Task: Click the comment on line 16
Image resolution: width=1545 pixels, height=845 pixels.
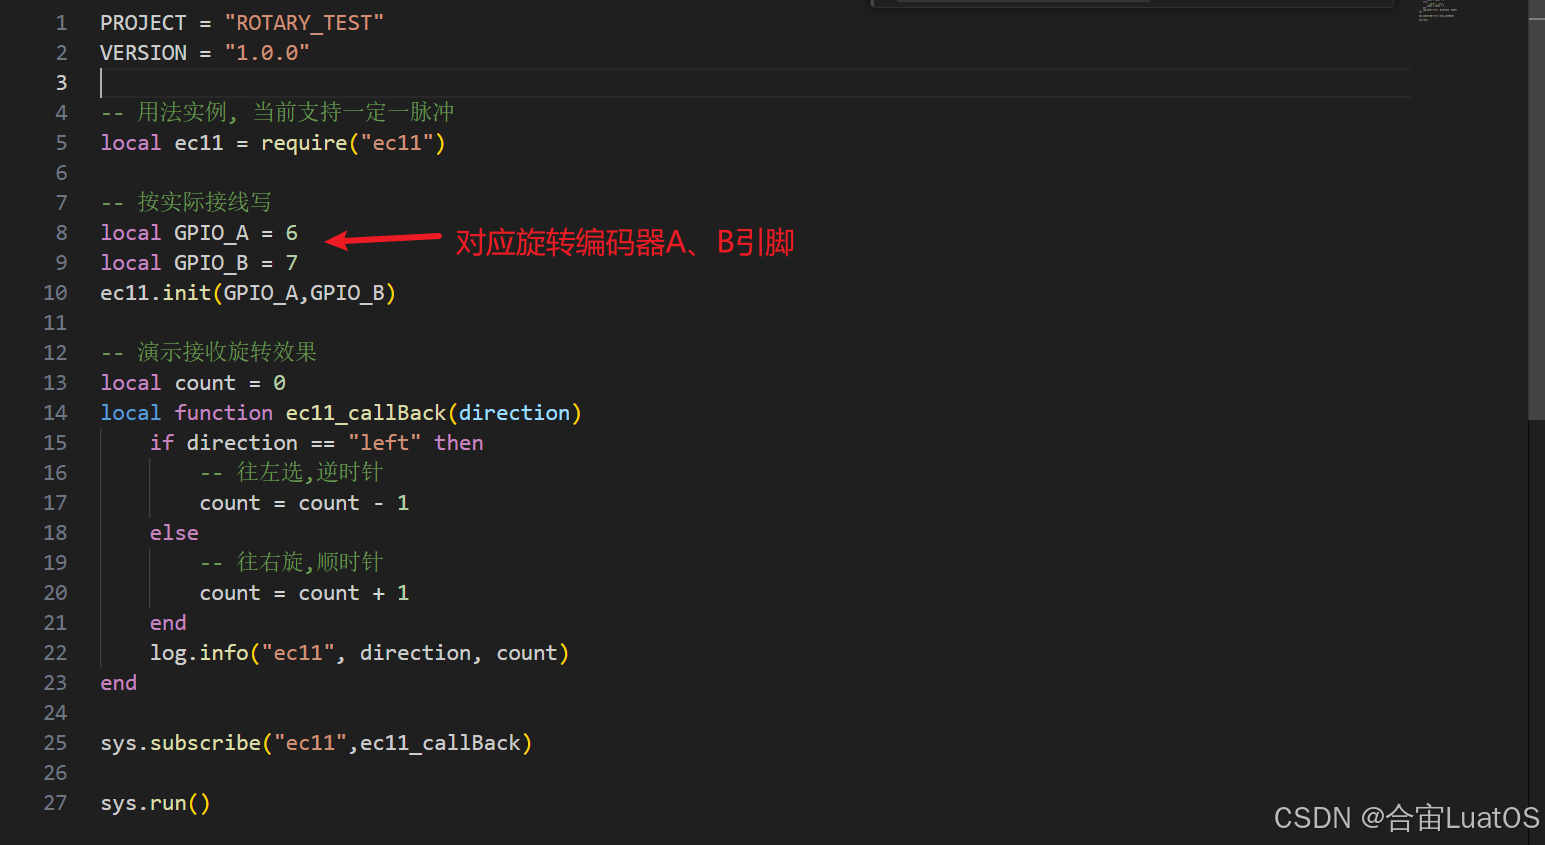Action: [x=292, y=473]
